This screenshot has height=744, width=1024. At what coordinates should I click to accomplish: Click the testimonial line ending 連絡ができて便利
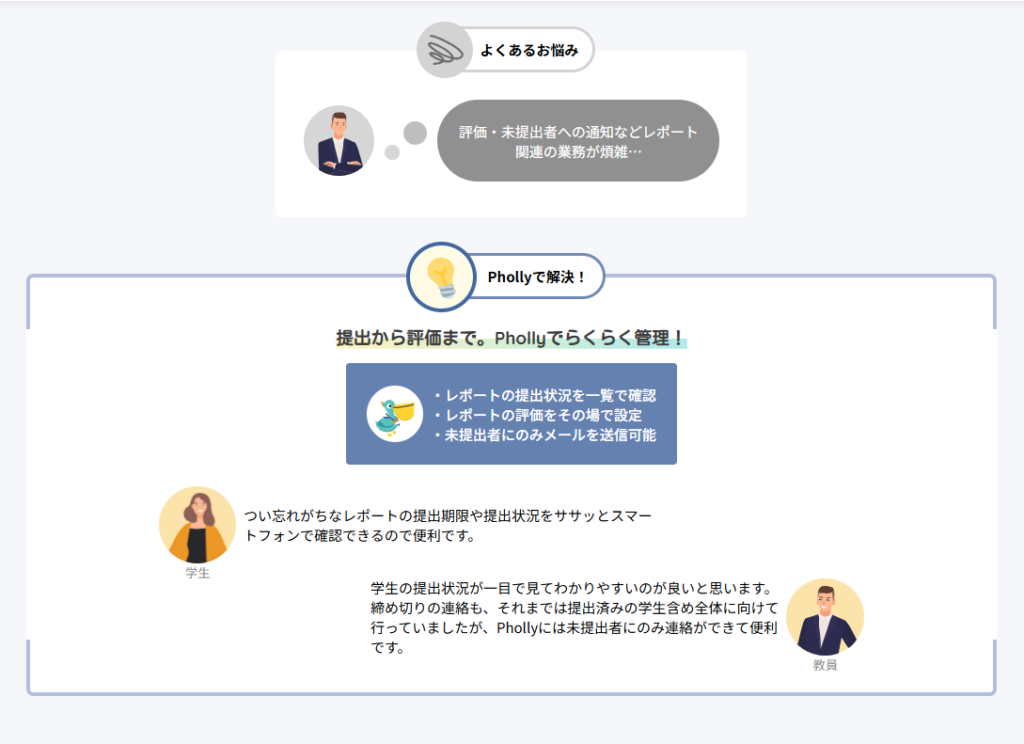point(573,628)
